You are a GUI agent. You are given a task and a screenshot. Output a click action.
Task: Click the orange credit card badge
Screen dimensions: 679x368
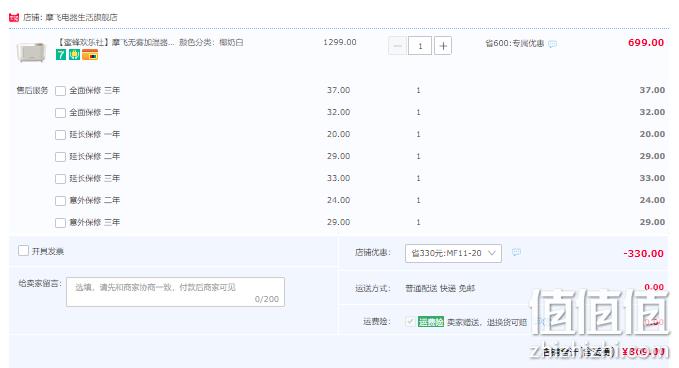click(x=90, y=55)
